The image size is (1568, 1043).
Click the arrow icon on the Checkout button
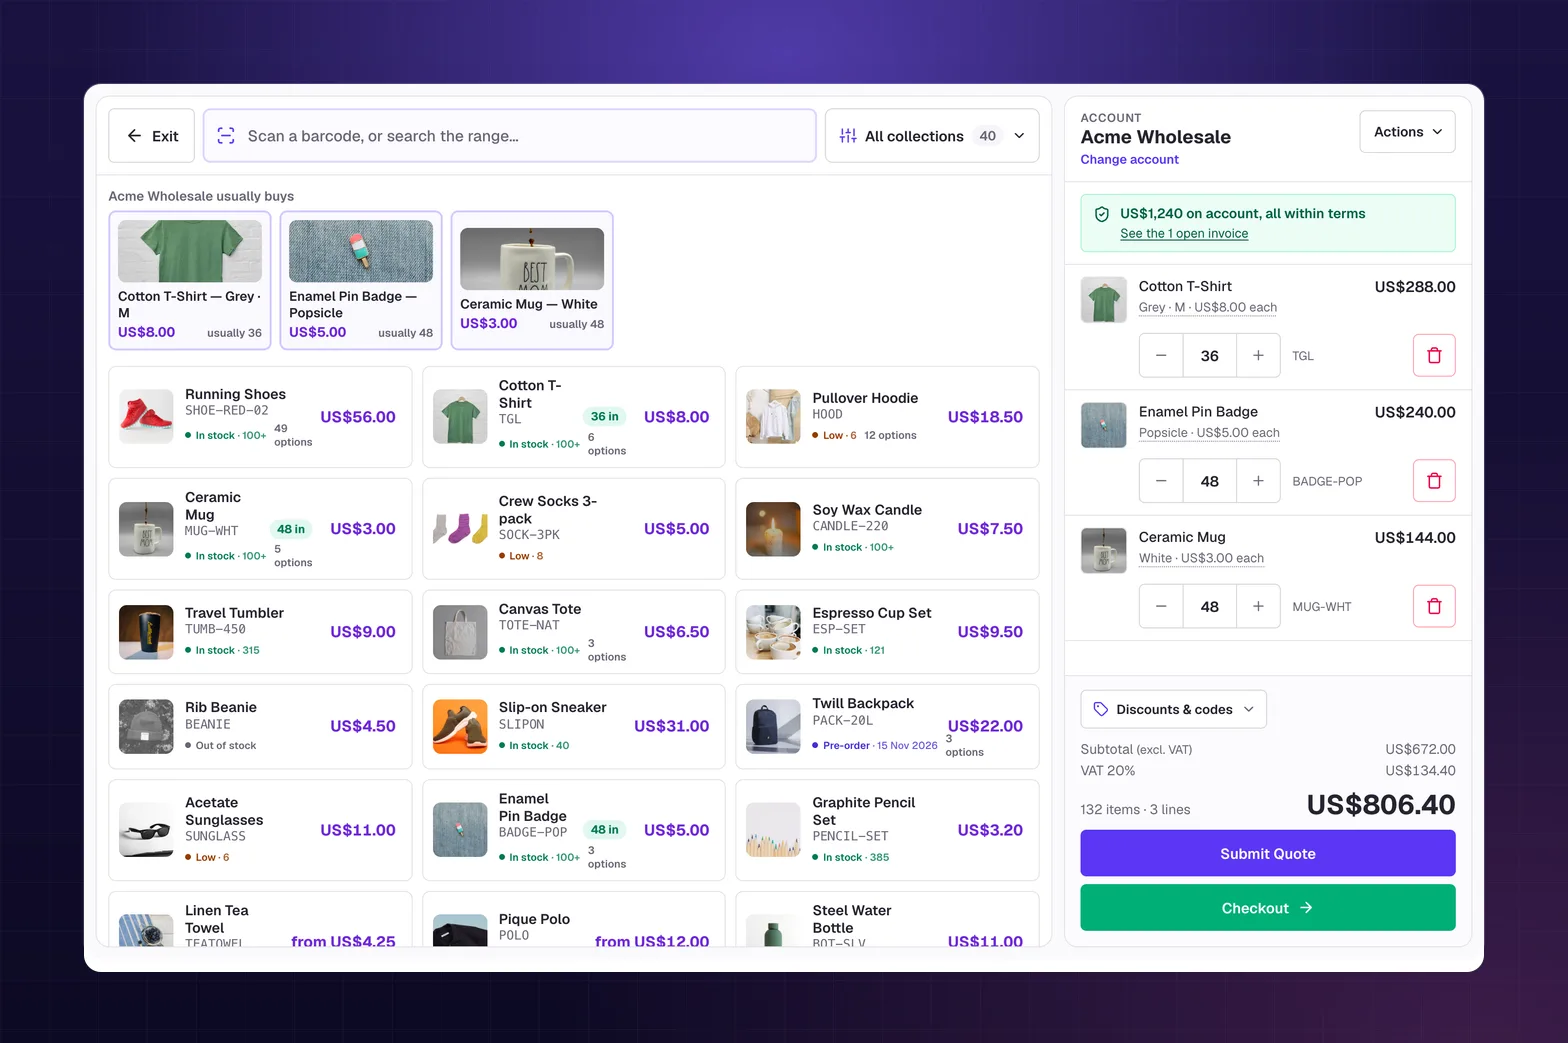(x=1306, y=908)
